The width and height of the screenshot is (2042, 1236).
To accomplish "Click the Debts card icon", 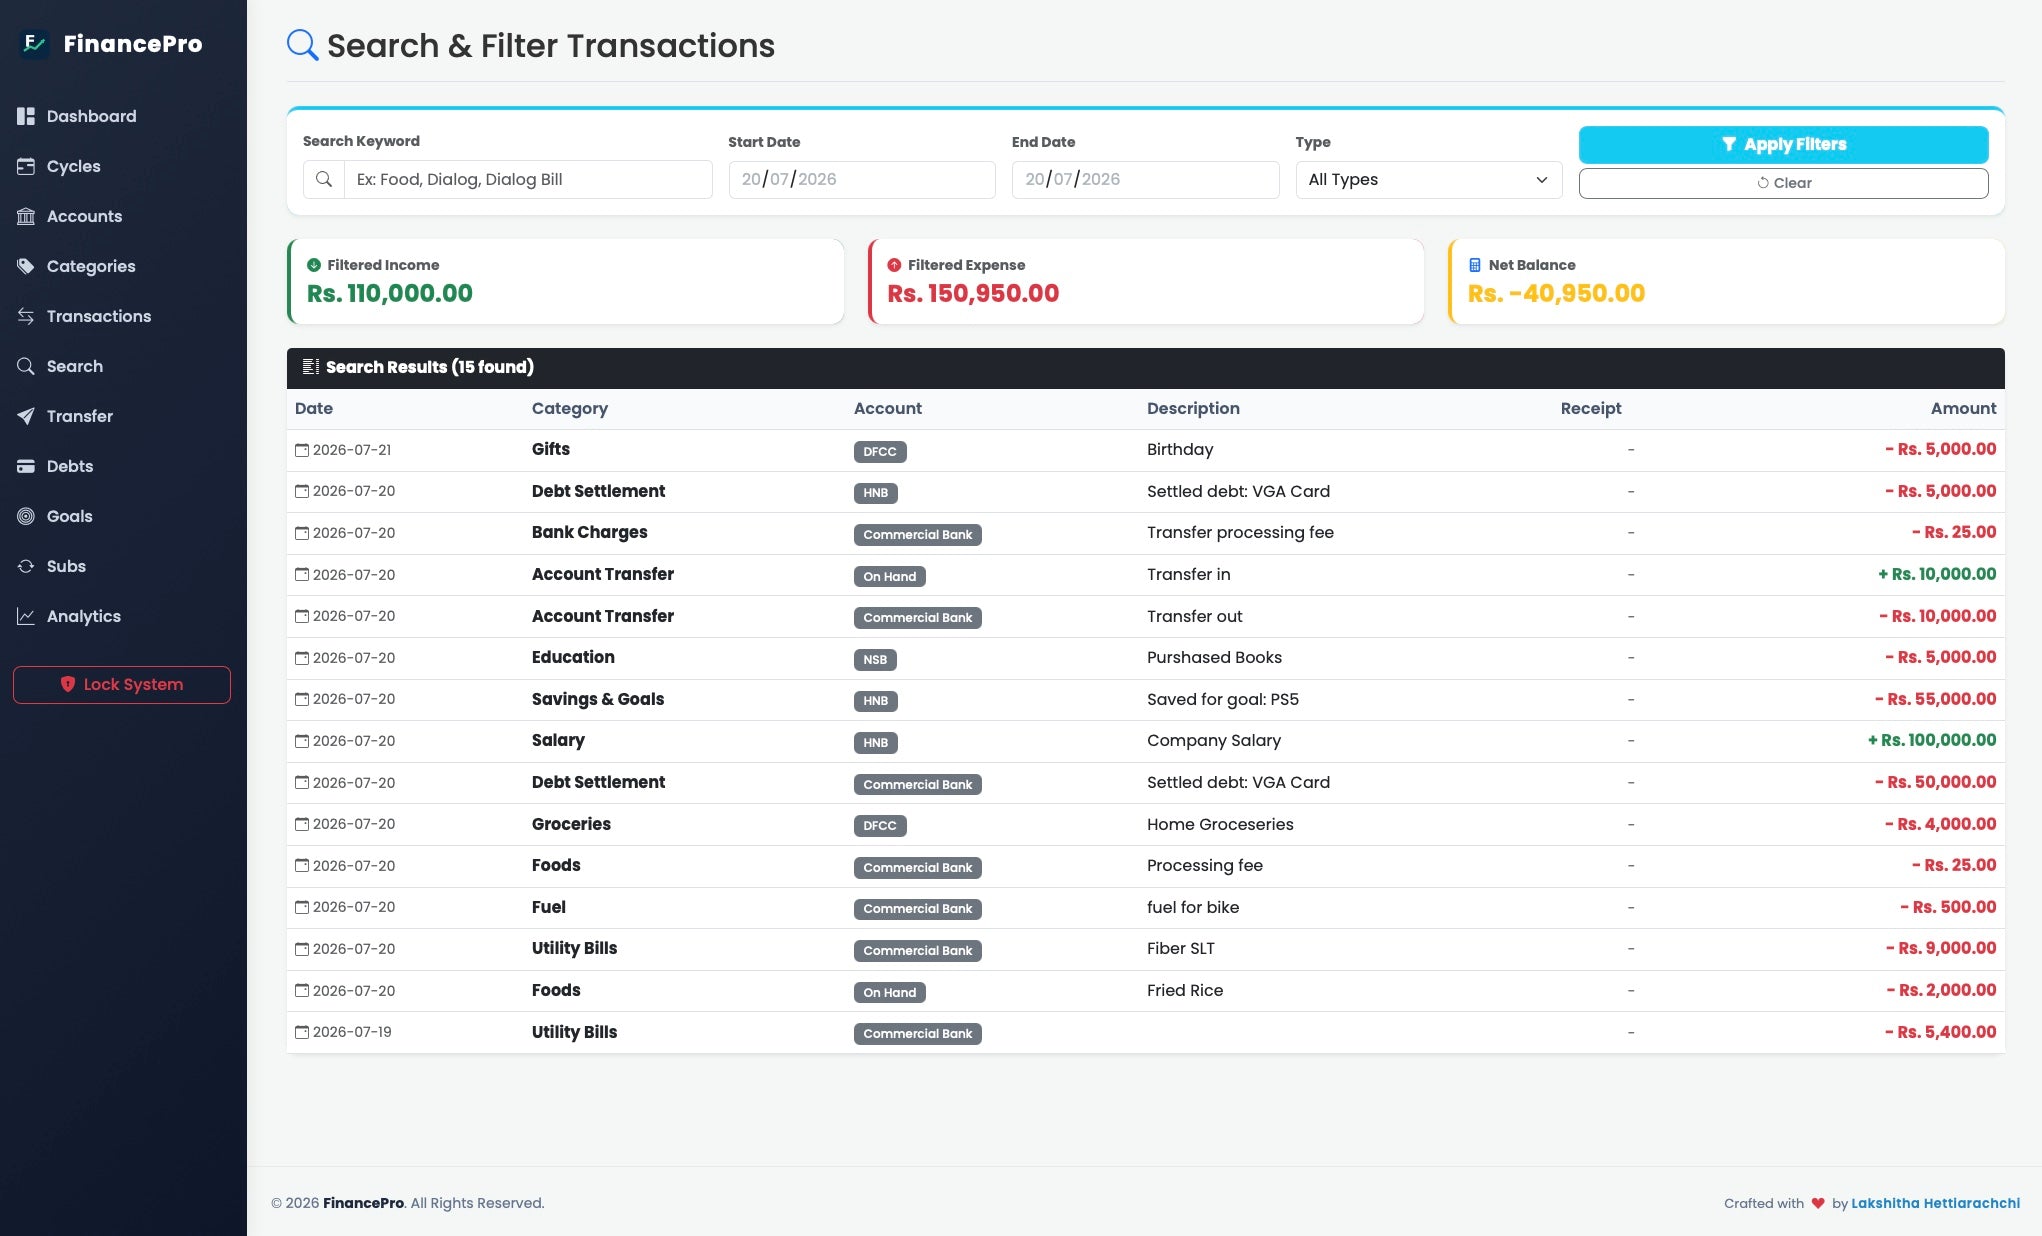I will pyautogui.click(x=26, y=466).
